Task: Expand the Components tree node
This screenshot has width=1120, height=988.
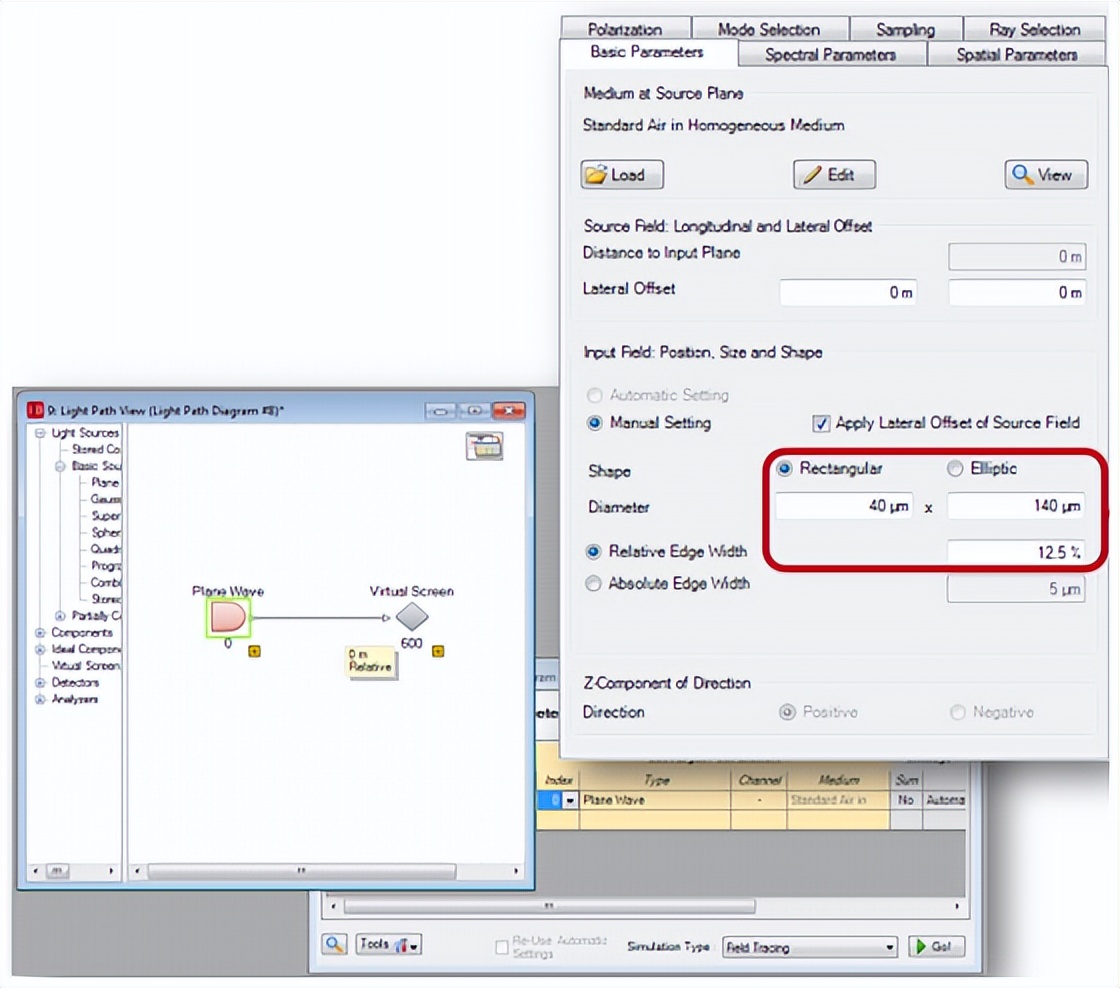Action: point(41,633)
